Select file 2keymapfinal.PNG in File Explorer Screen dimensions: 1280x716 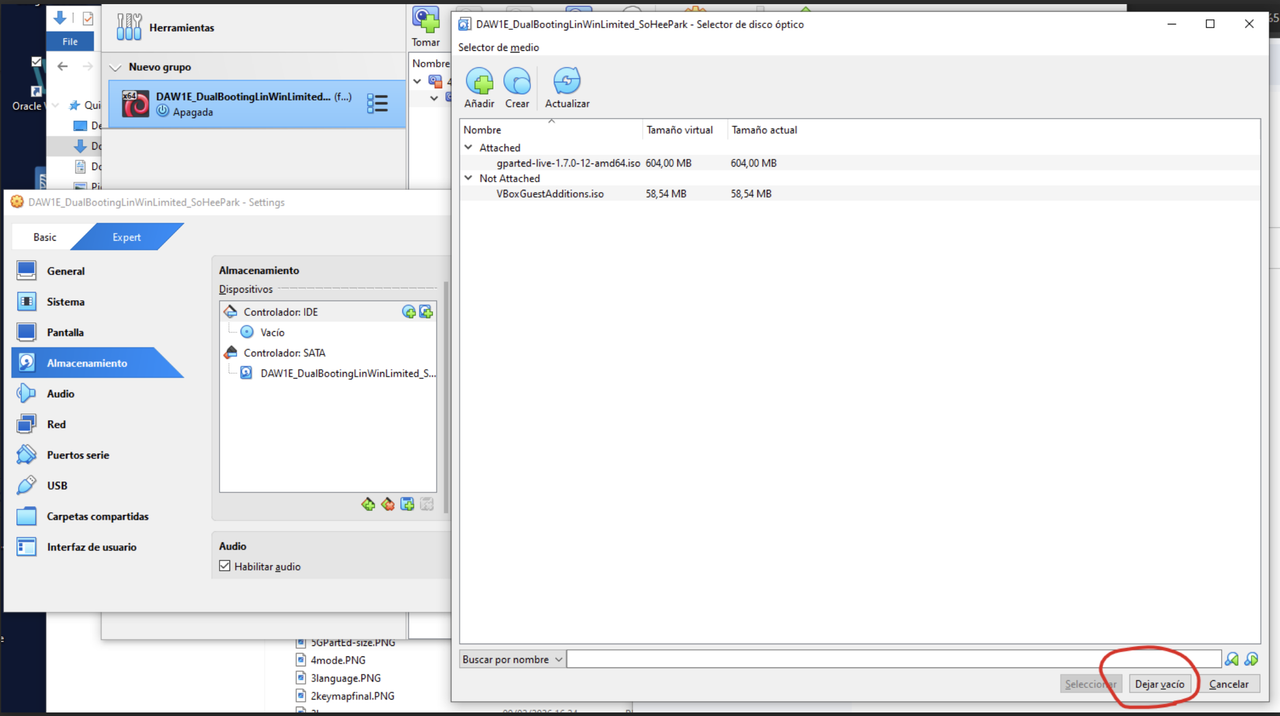(x=352, y=696)
